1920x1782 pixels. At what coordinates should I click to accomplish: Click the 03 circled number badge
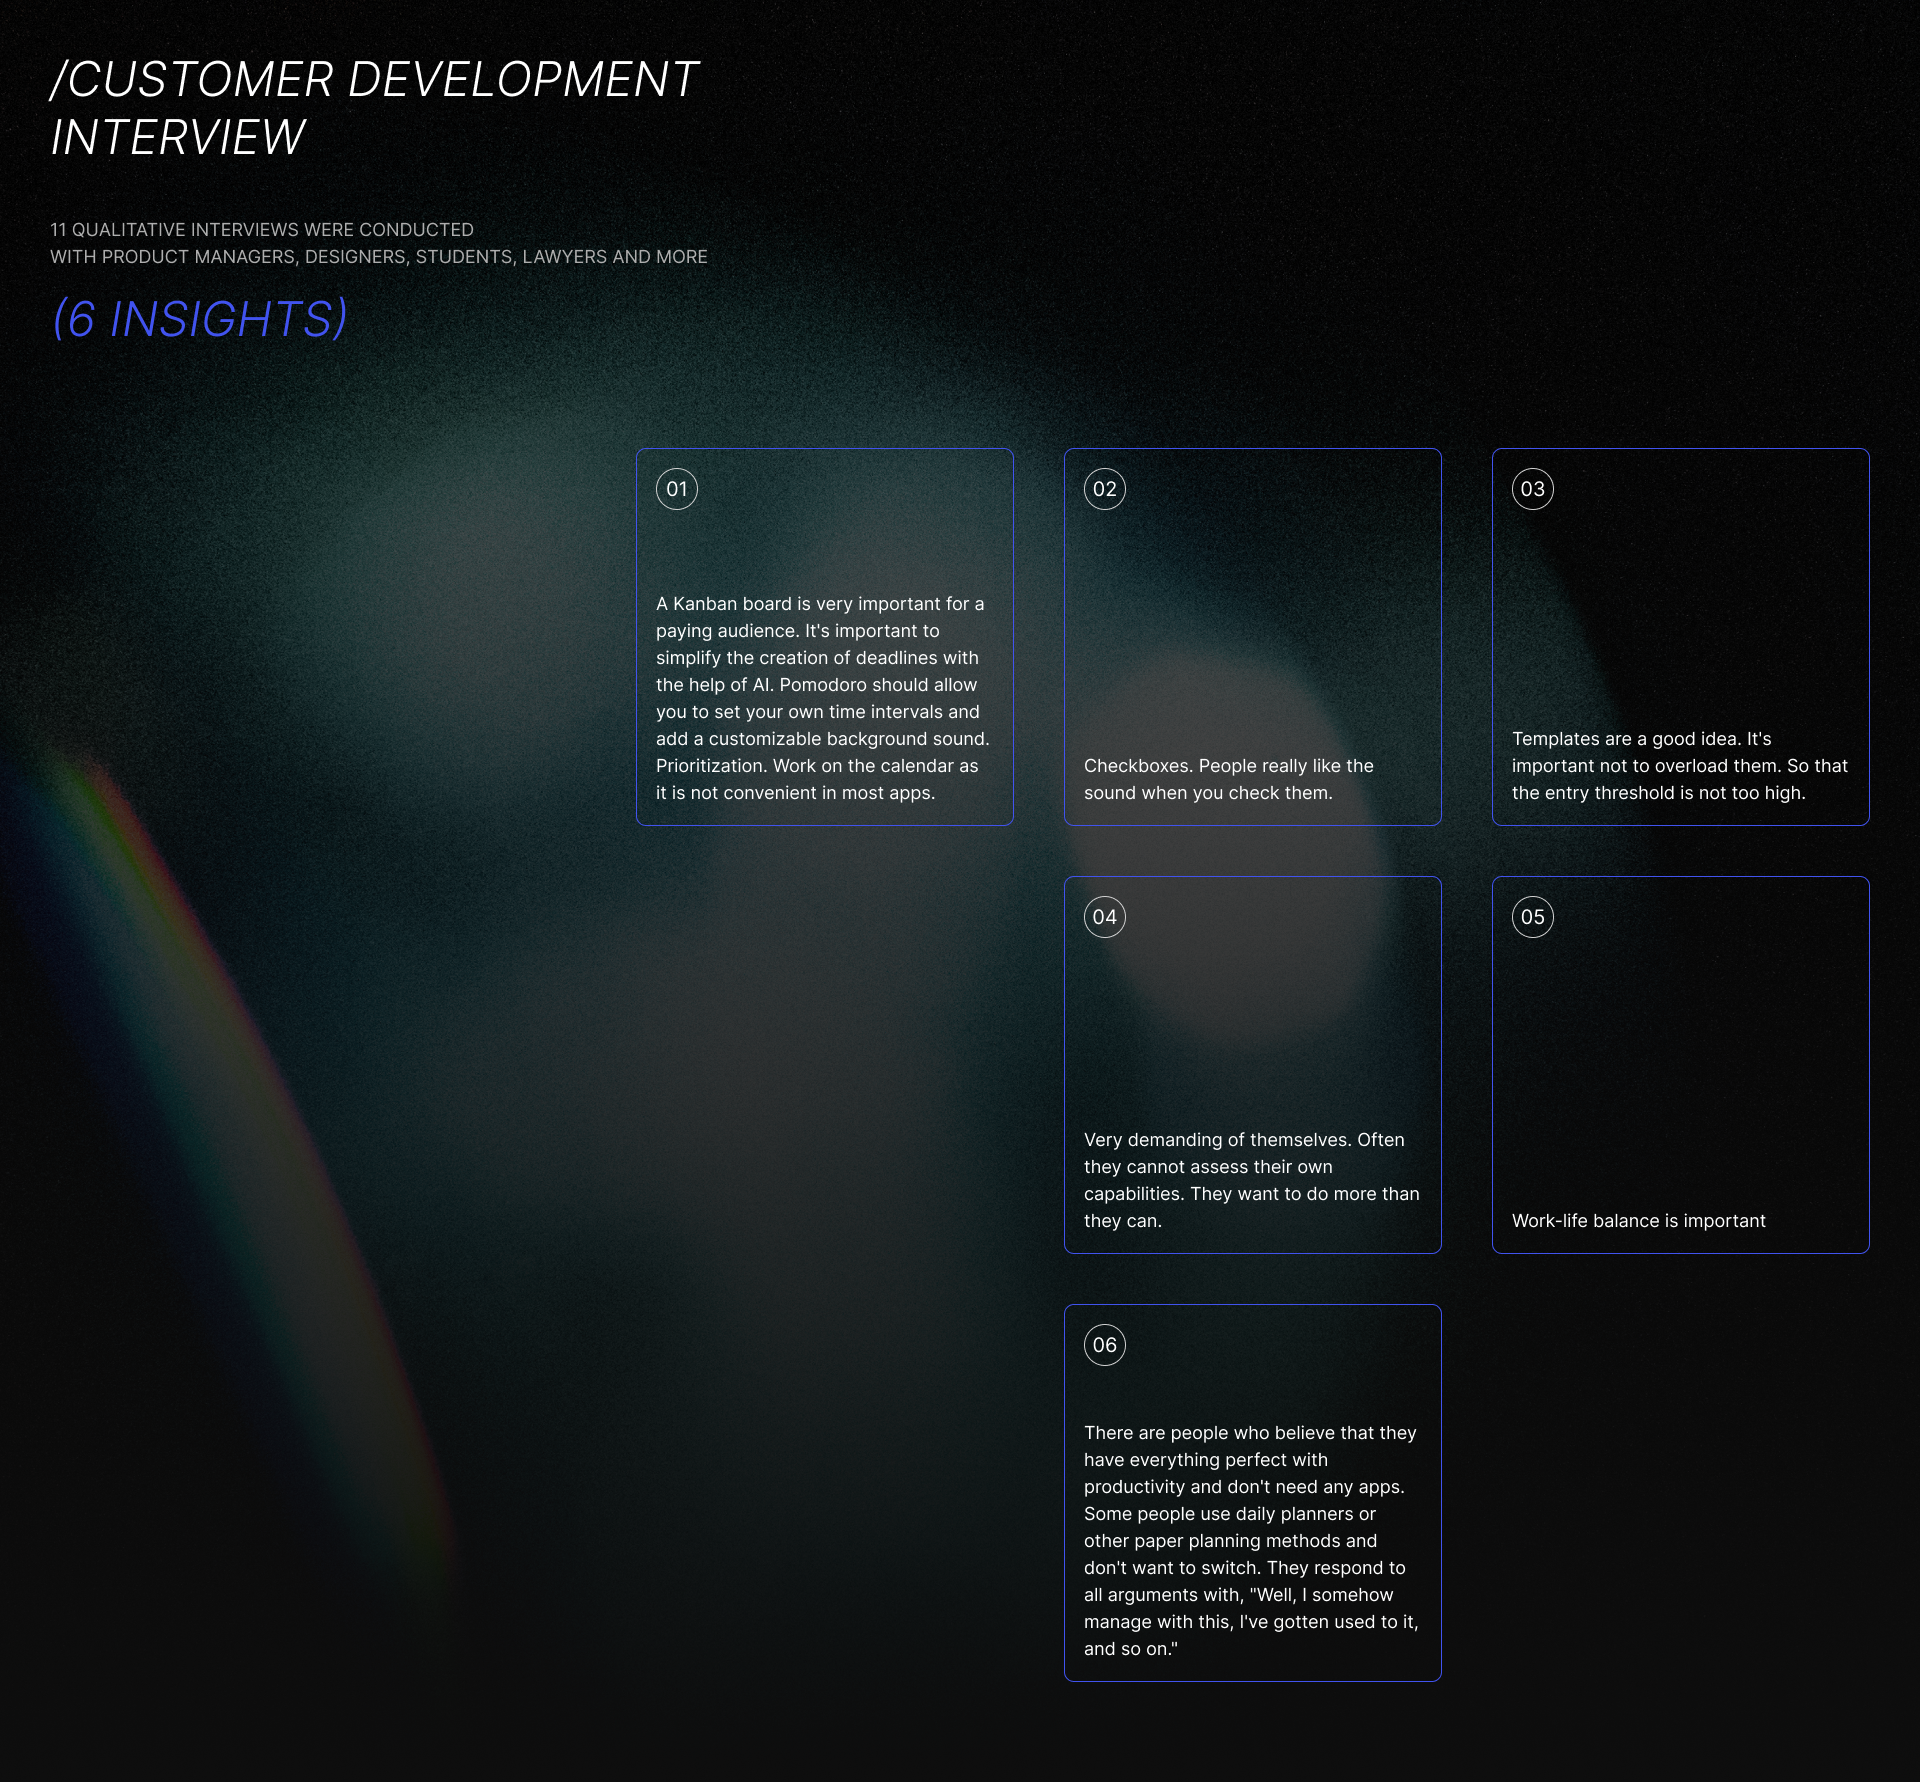point(1533,489)
